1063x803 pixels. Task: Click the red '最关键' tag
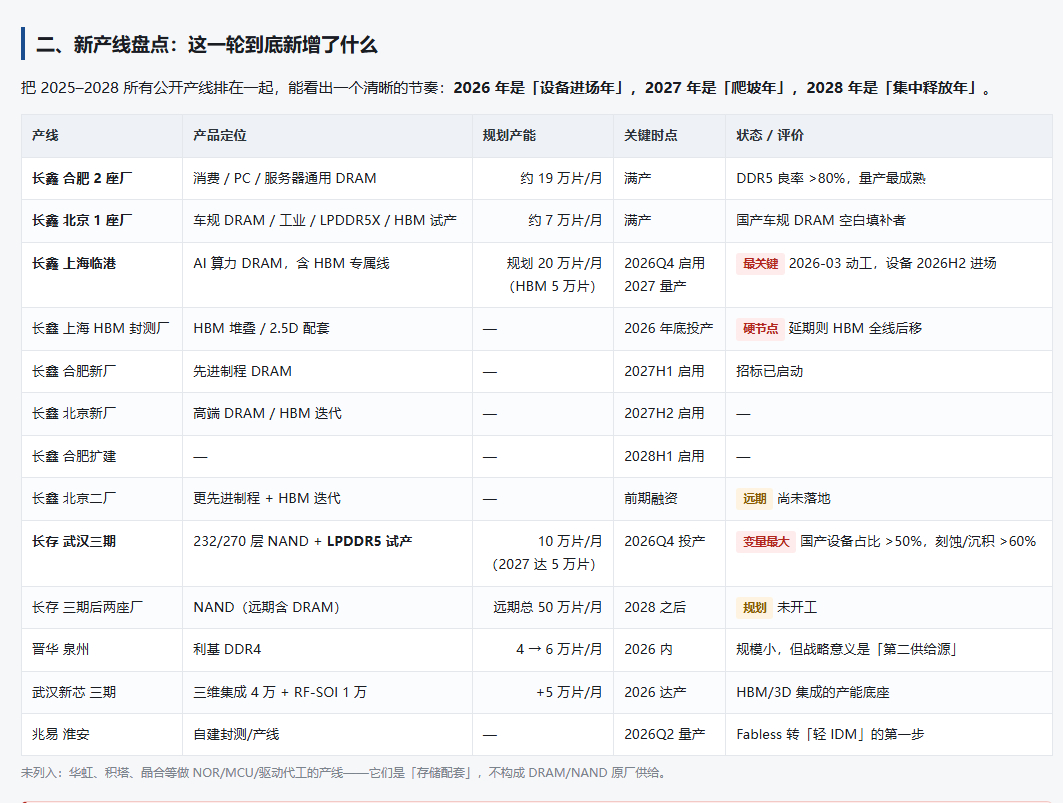tap(761, 264)
